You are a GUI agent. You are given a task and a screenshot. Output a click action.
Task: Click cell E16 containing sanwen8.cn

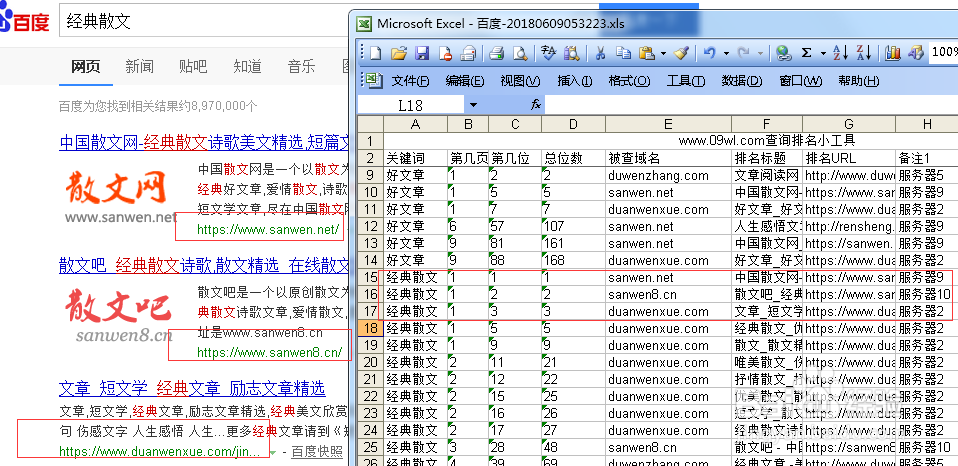(x=668, y=294)
